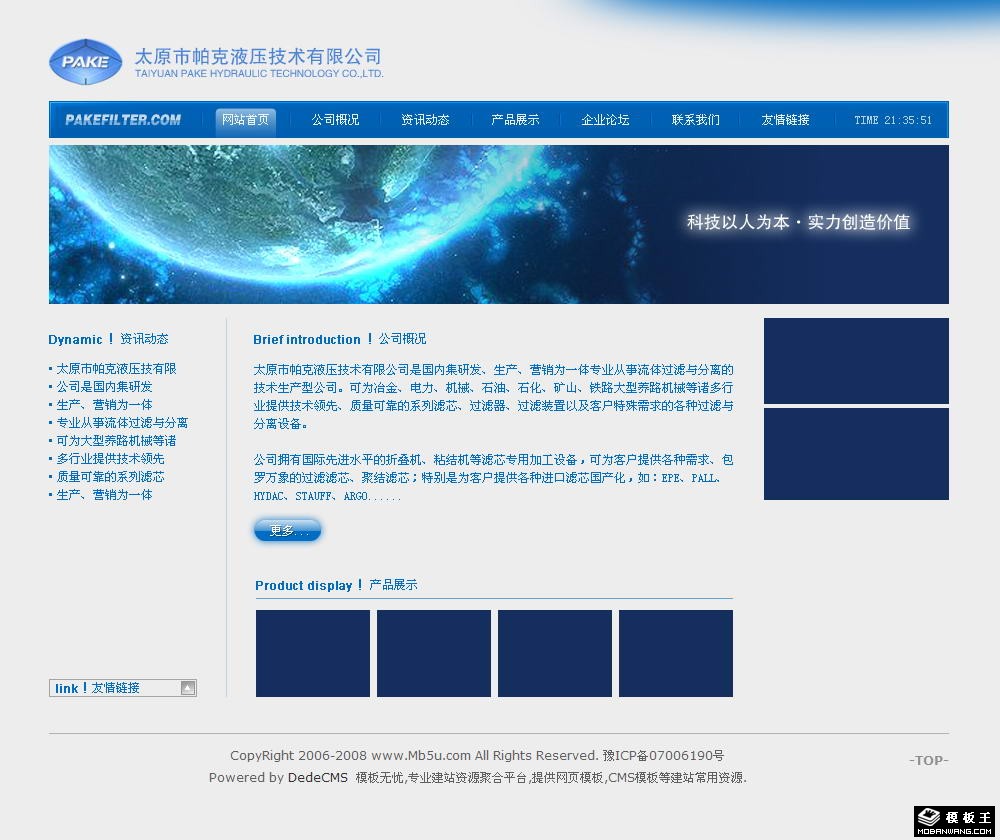The height and width of the screenshot is (840, 1000).
Task: Open news item 公司是国内集研发
Action: 105,387
